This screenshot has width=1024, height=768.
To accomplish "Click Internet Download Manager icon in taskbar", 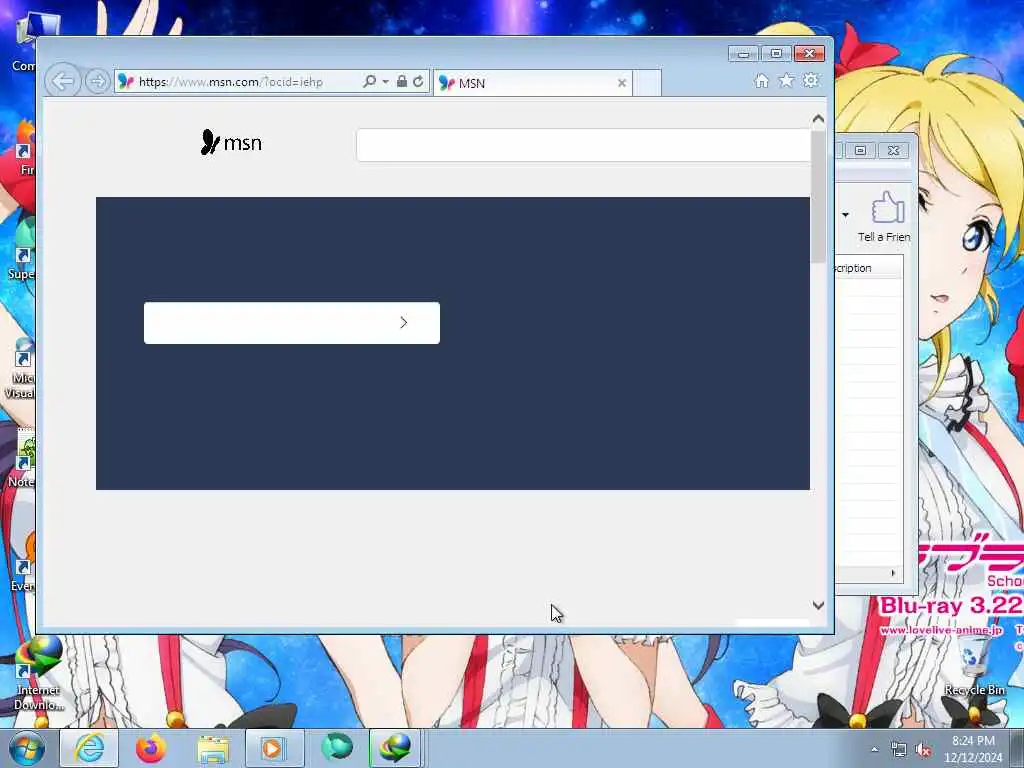I will (396, 748).
